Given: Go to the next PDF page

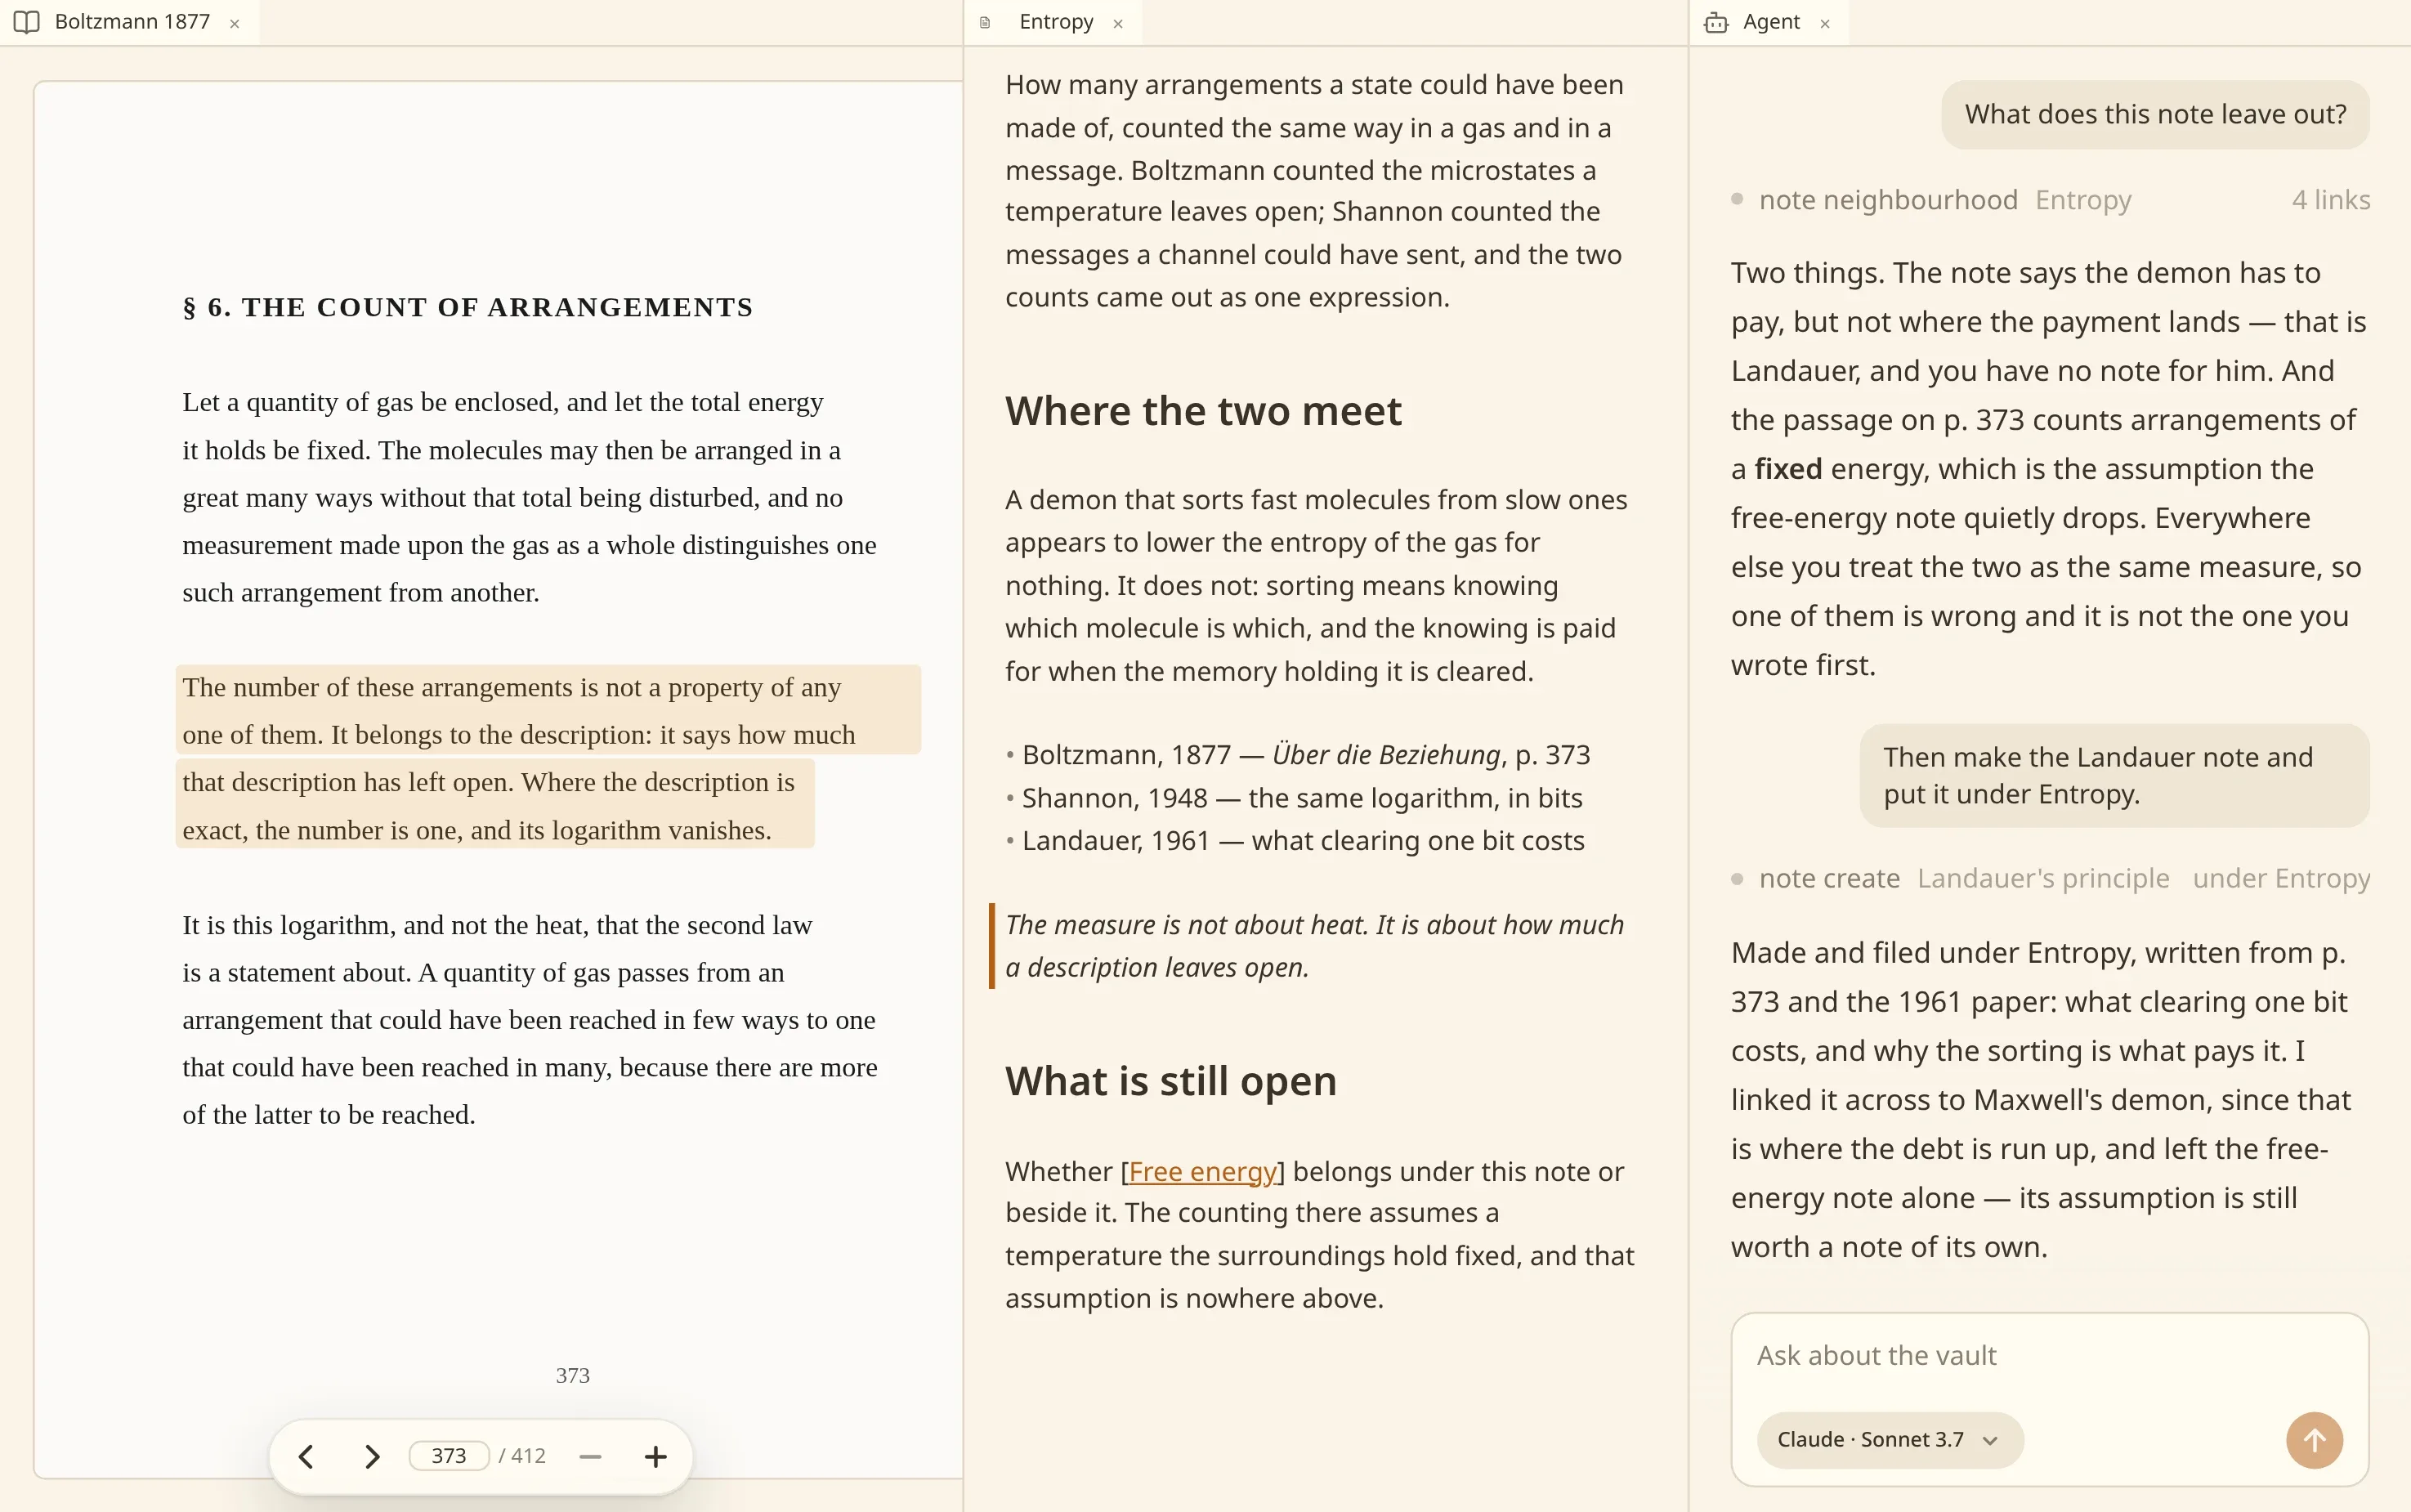Looking at the screenshot, I should [372, 1456].
